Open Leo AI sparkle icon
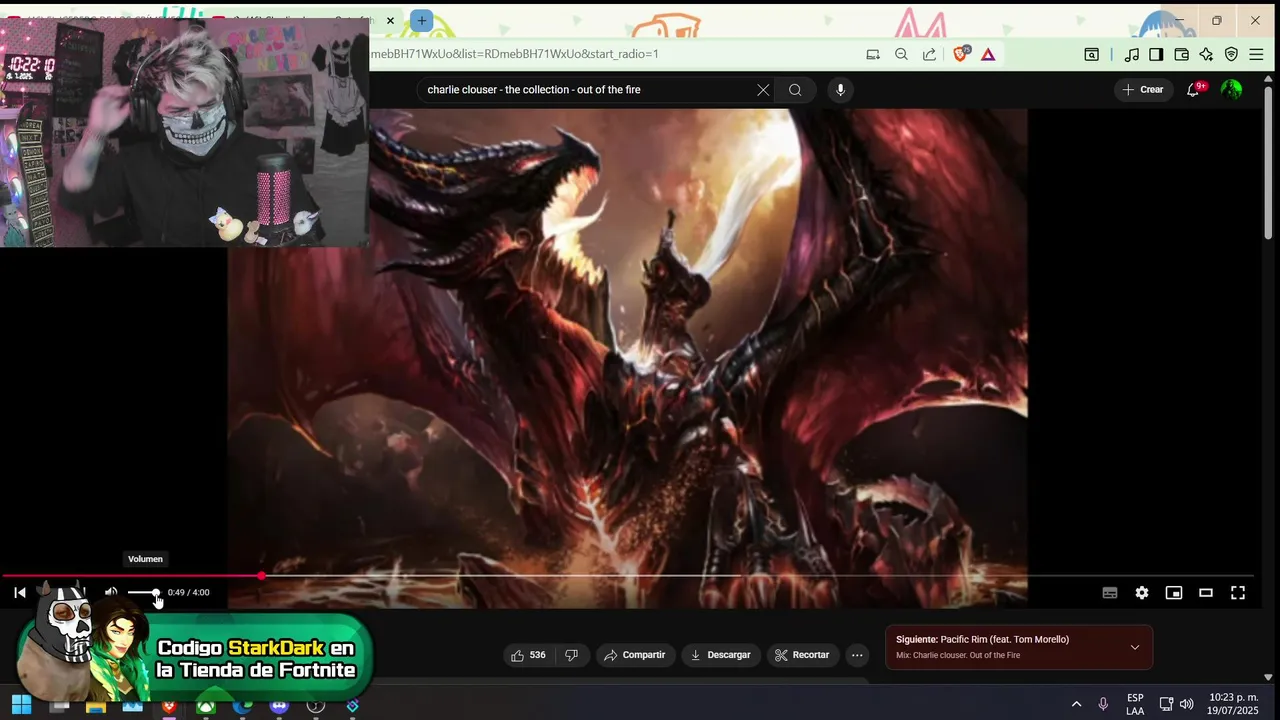The height and width of the screenshot is (720, 1280). [1206, 54]
